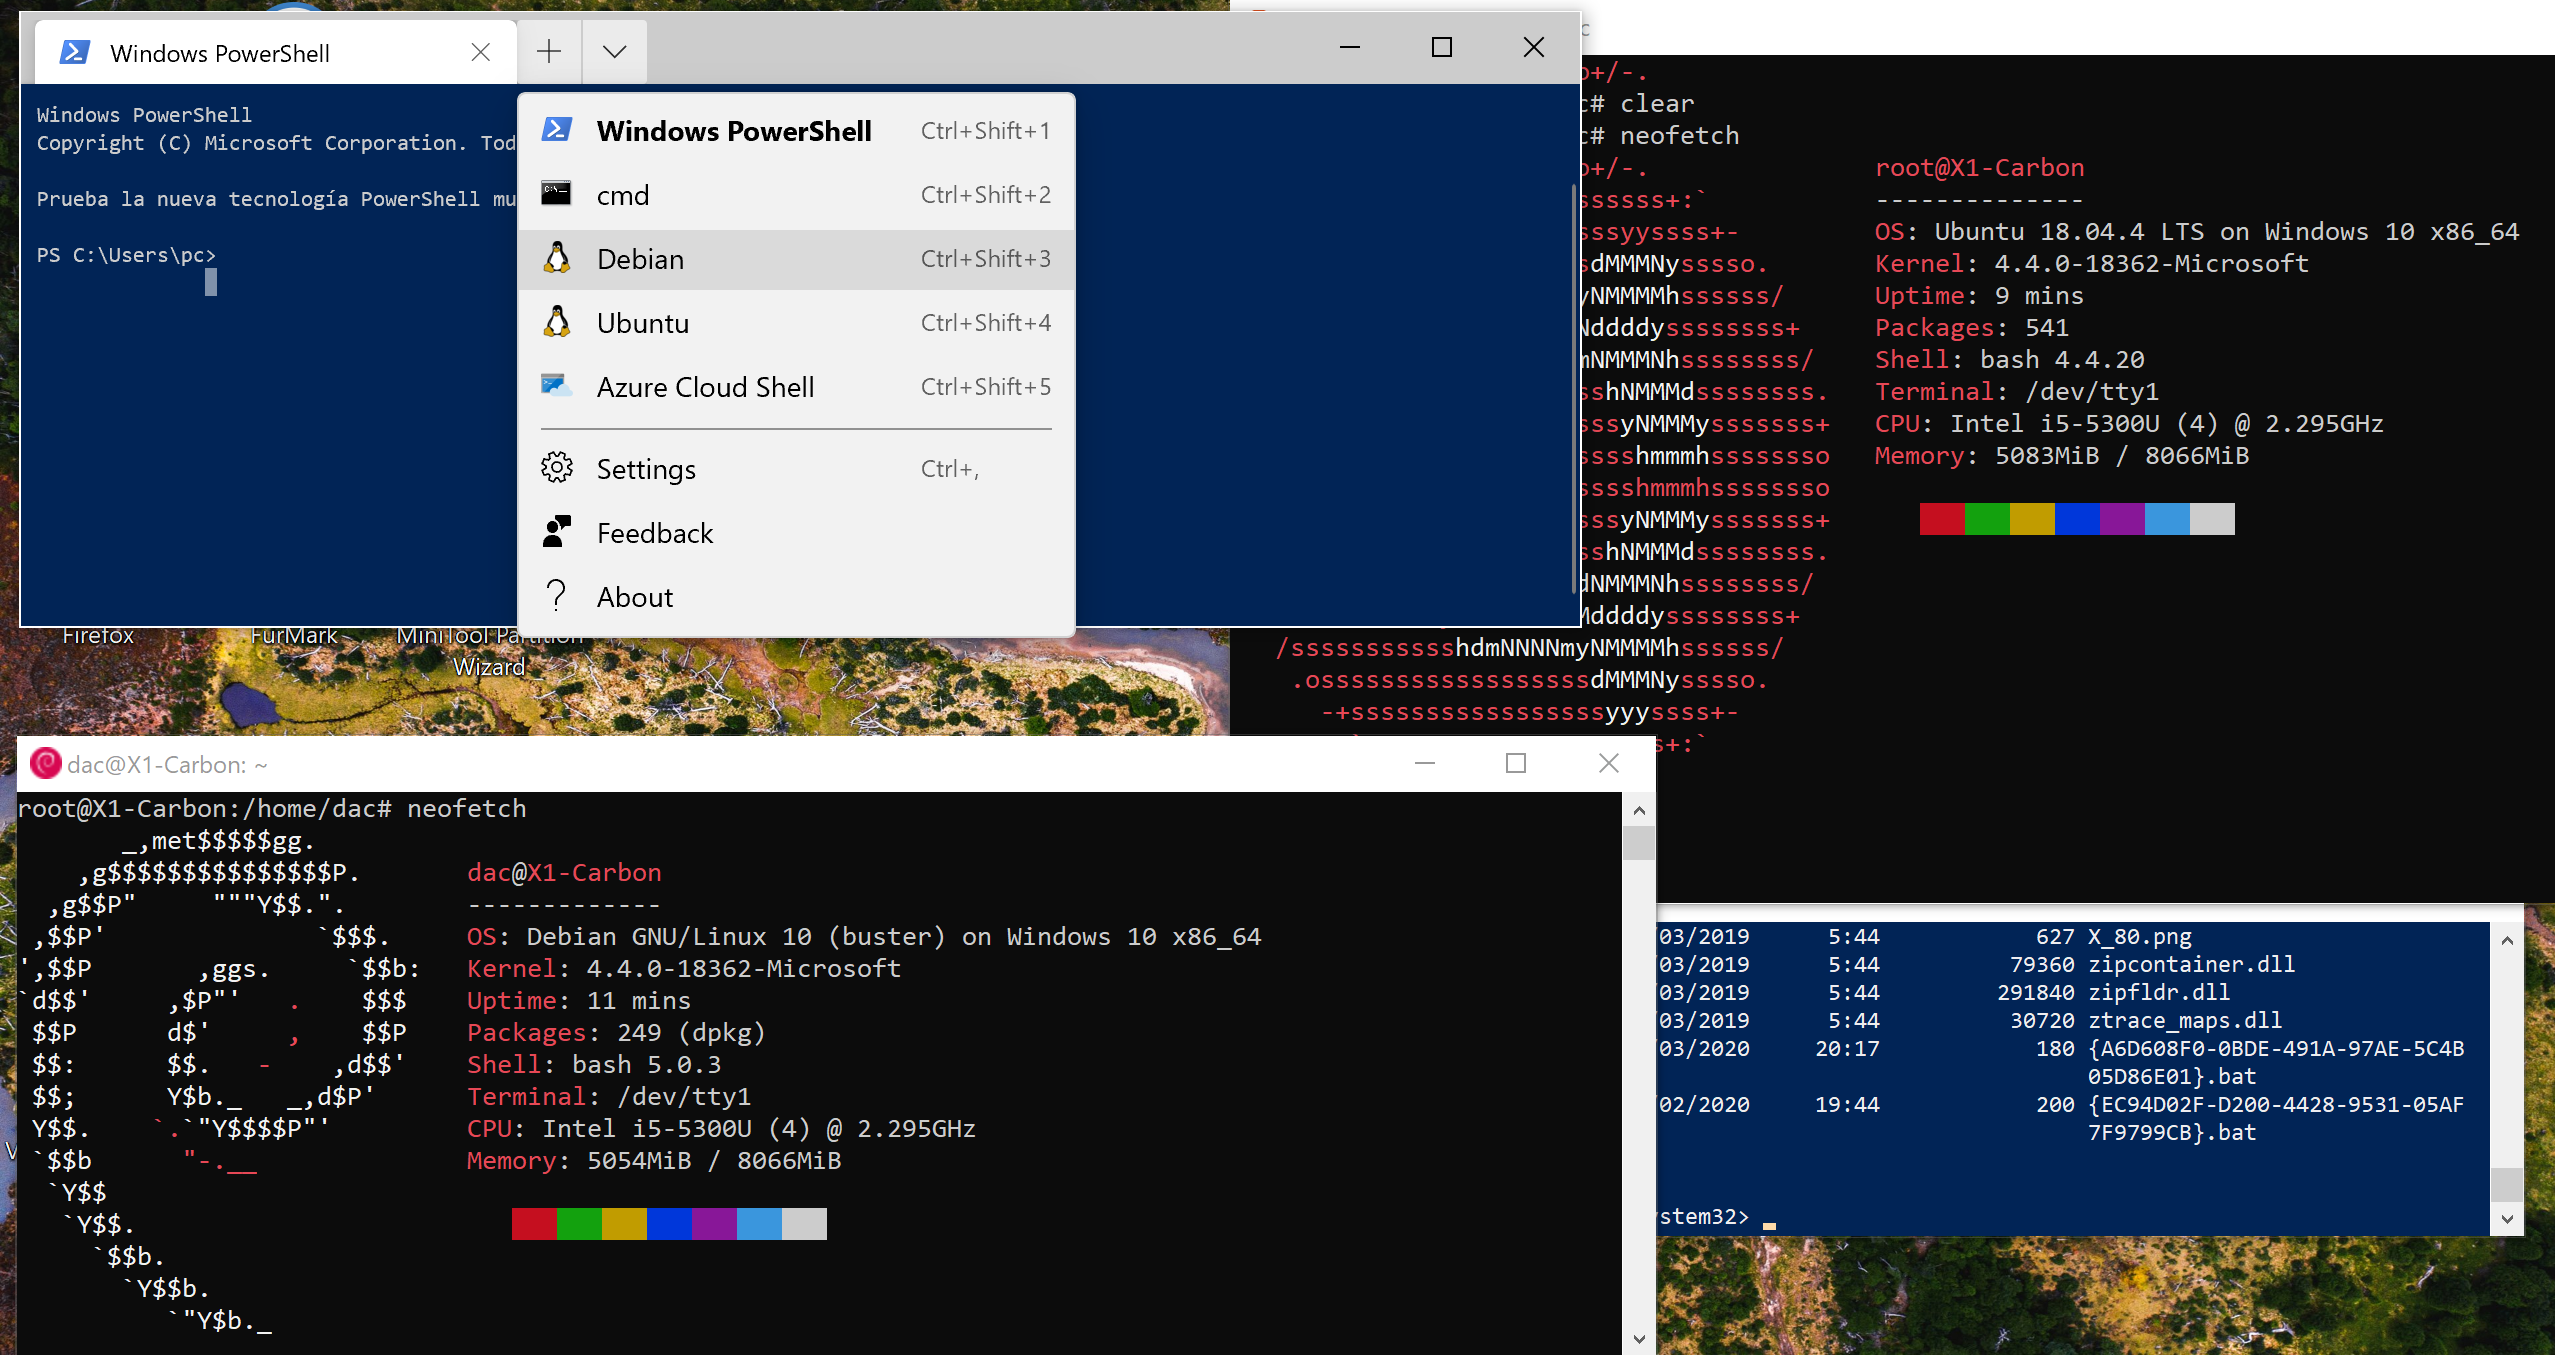Click the Settings gear icon

coord(556,468)
